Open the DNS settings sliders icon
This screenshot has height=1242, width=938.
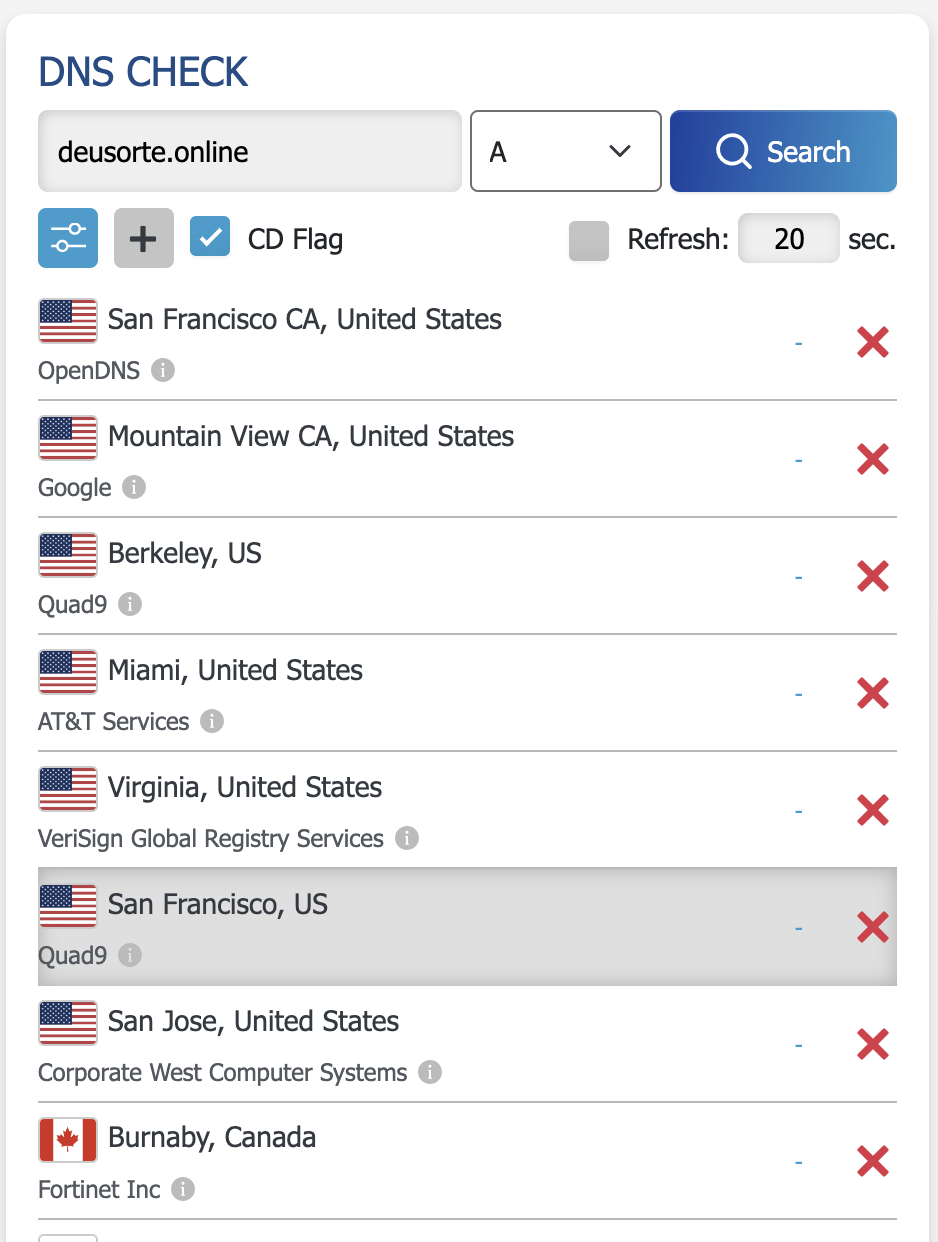click(x=68, y=238)
